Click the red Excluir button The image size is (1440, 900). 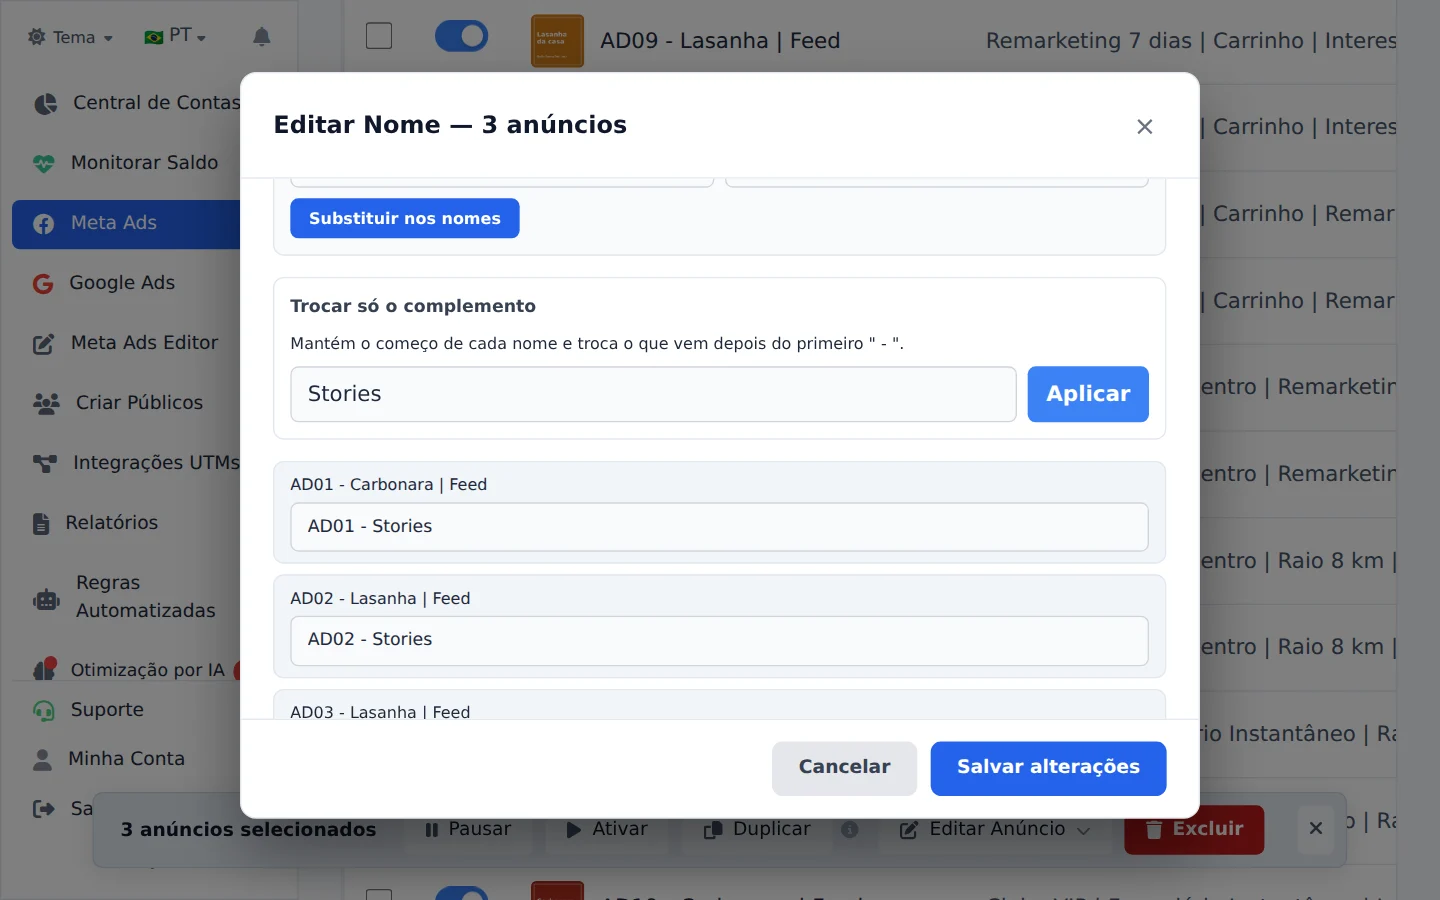coord(1194,830)
